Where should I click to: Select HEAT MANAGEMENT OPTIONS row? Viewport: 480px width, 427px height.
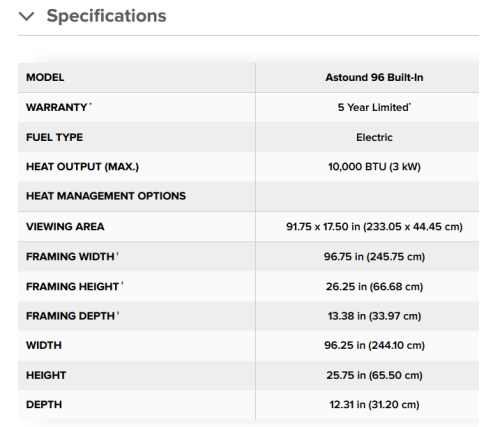pyautogui.click(x=248, y=196)
